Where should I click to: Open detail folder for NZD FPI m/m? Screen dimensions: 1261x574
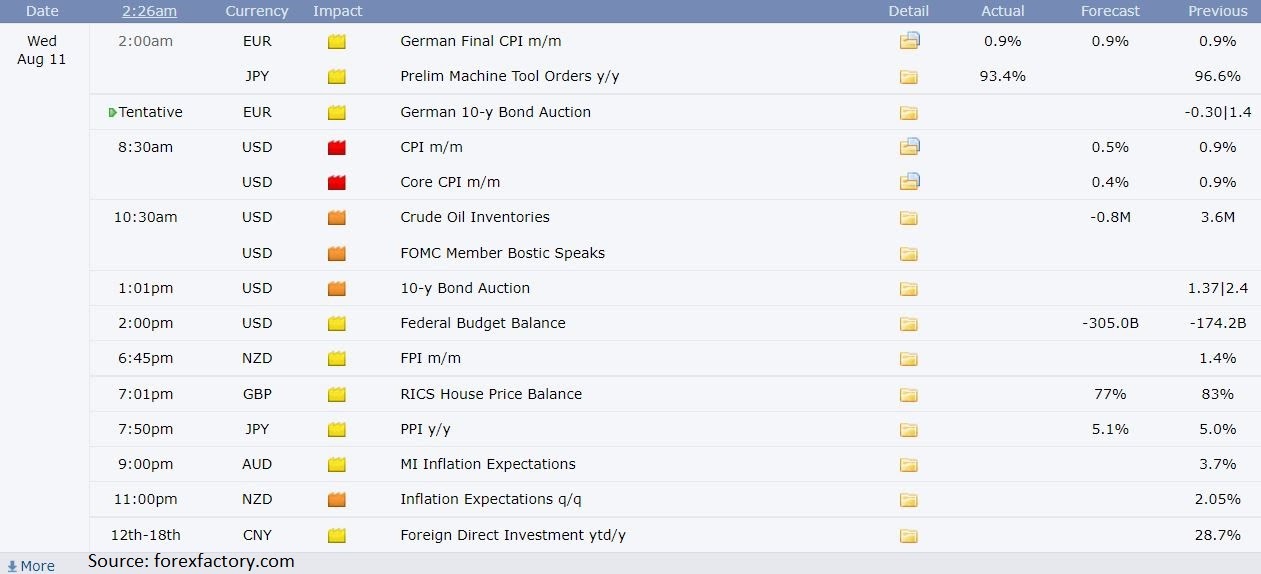coord(908,359)
